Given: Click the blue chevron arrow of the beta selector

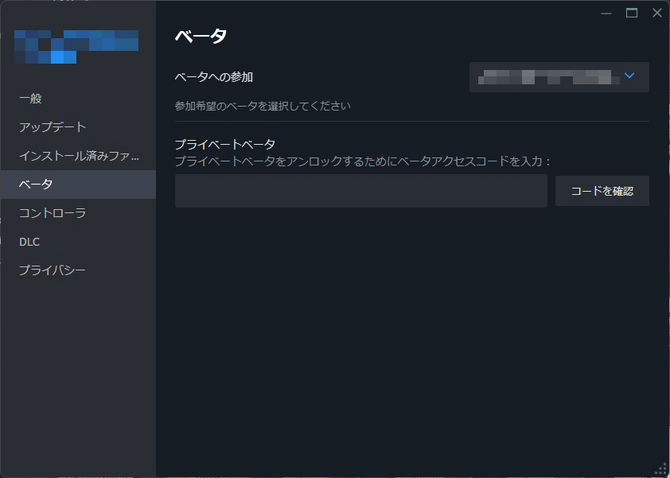Looking at the screenshot, I should [629, 76].
